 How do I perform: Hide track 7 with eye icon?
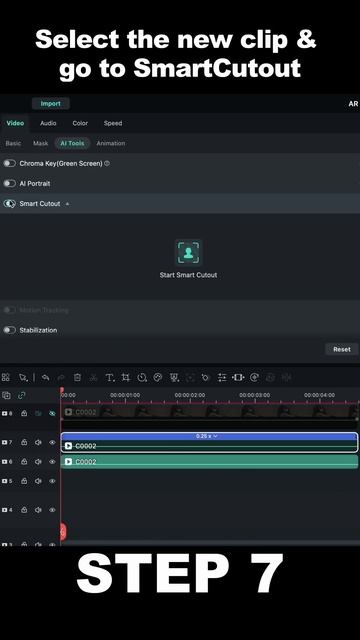pos(52,442)
